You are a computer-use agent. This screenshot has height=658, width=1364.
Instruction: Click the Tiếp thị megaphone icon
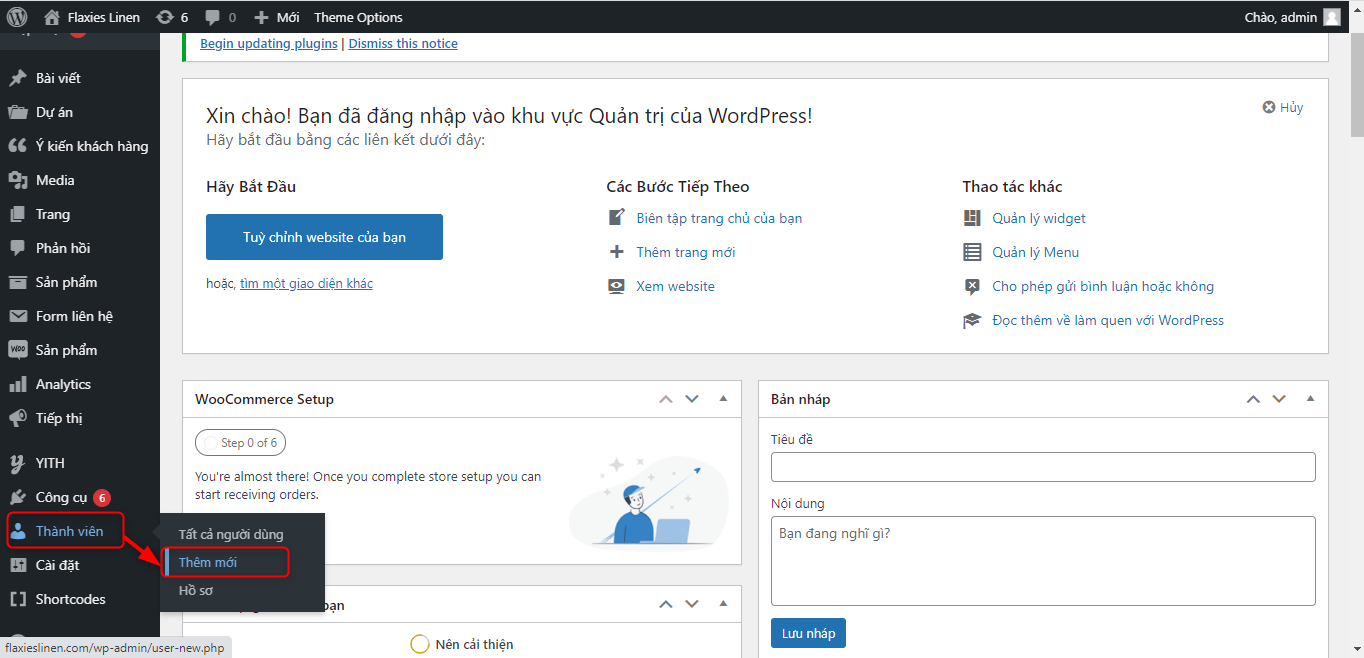[18, 418]
